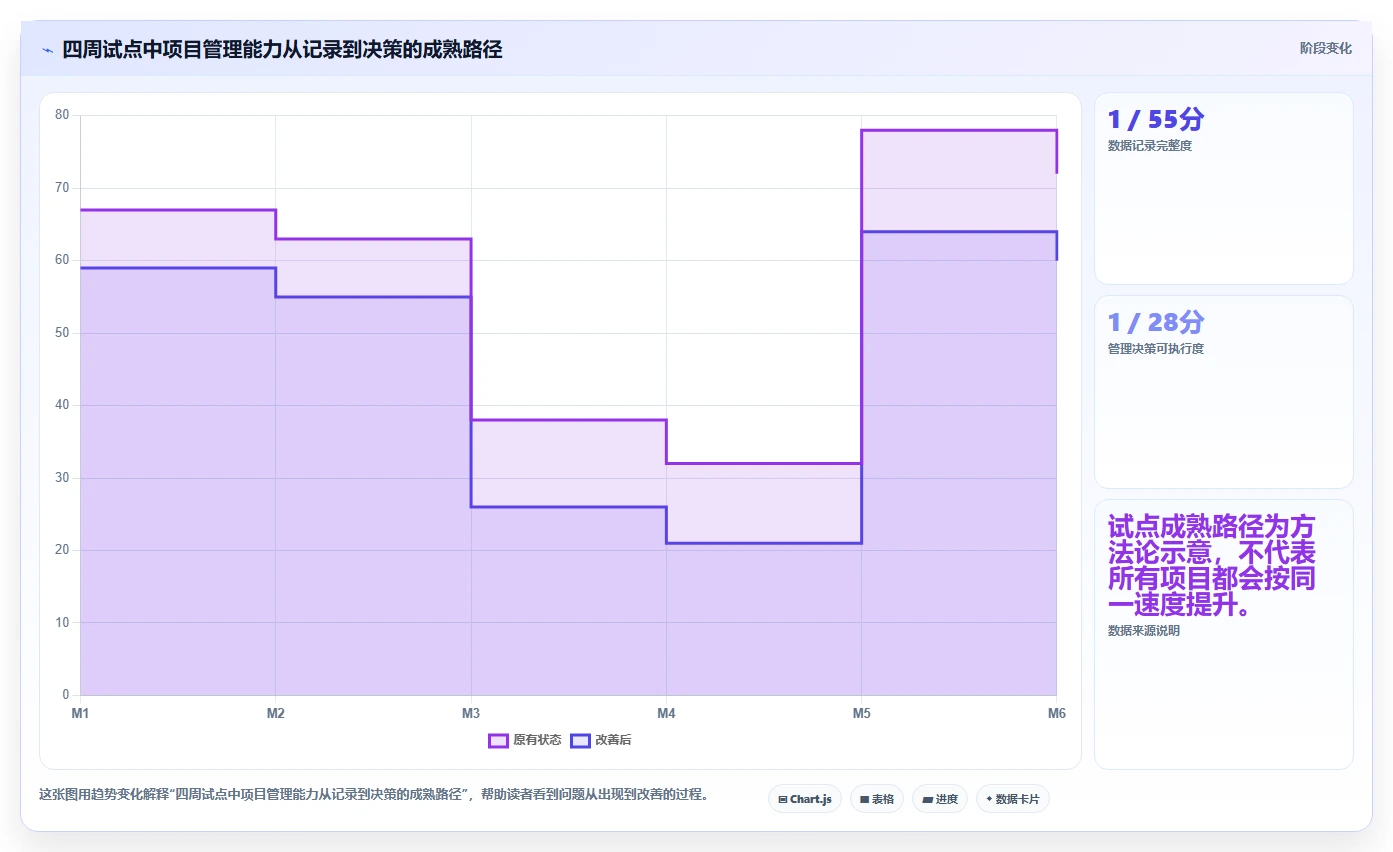
Task: Click the M2 x-axis label
Action: point(275,714)
